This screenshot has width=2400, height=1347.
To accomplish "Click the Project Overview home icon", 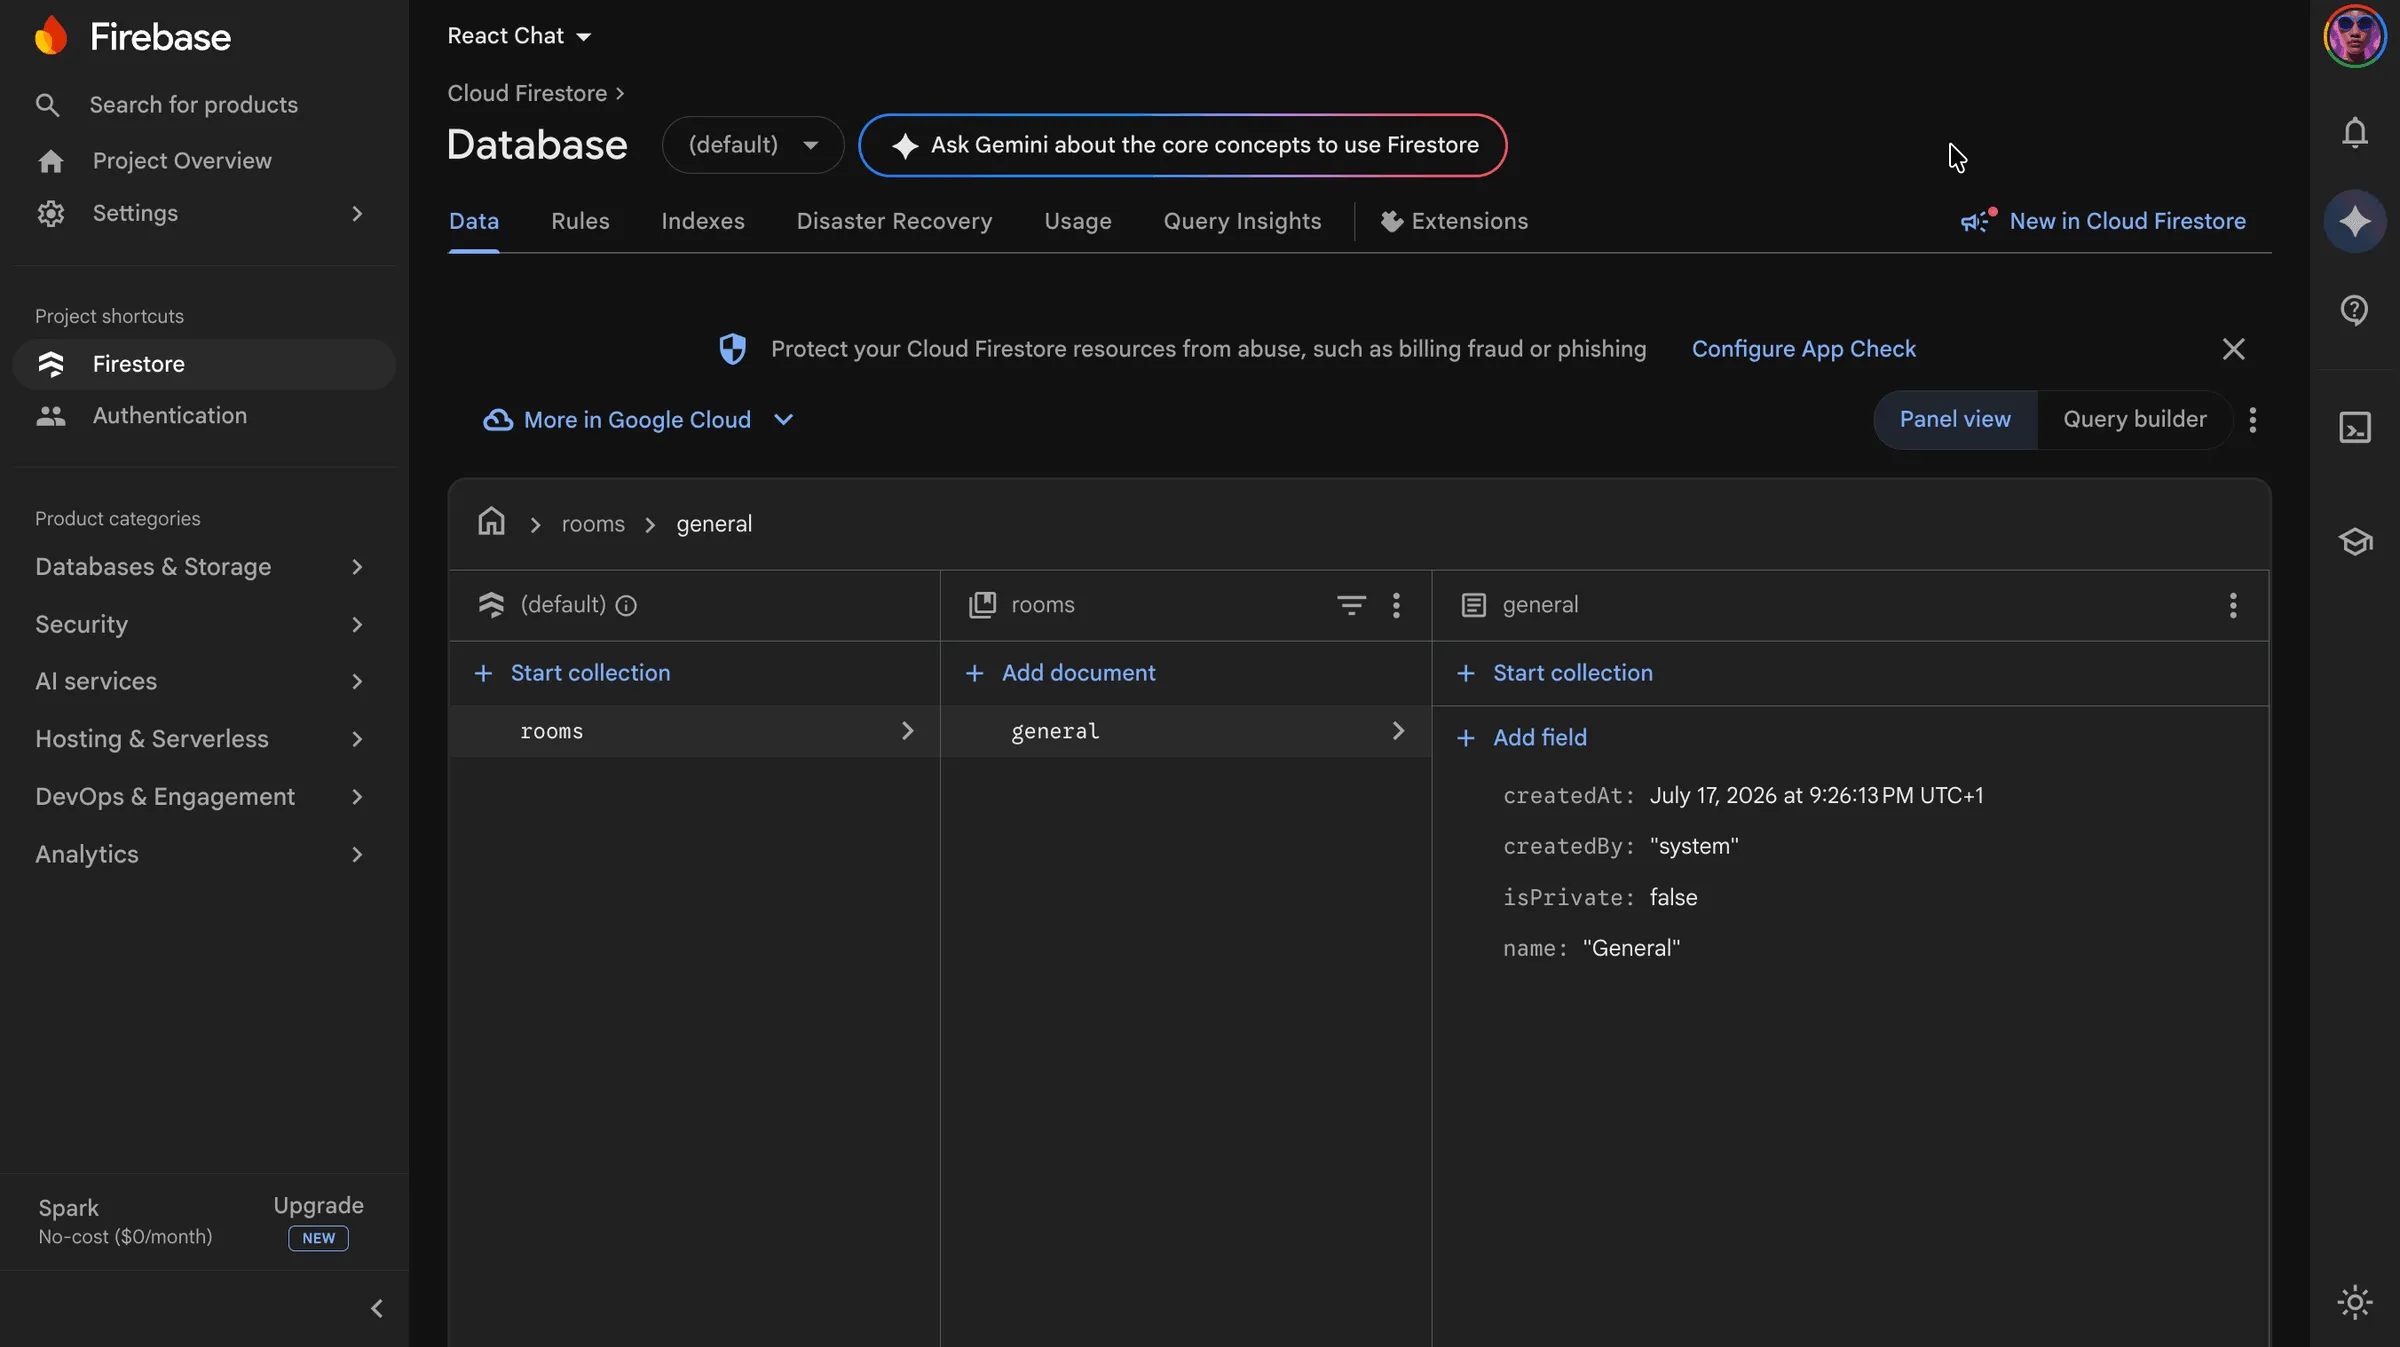I will pos(51,161).
